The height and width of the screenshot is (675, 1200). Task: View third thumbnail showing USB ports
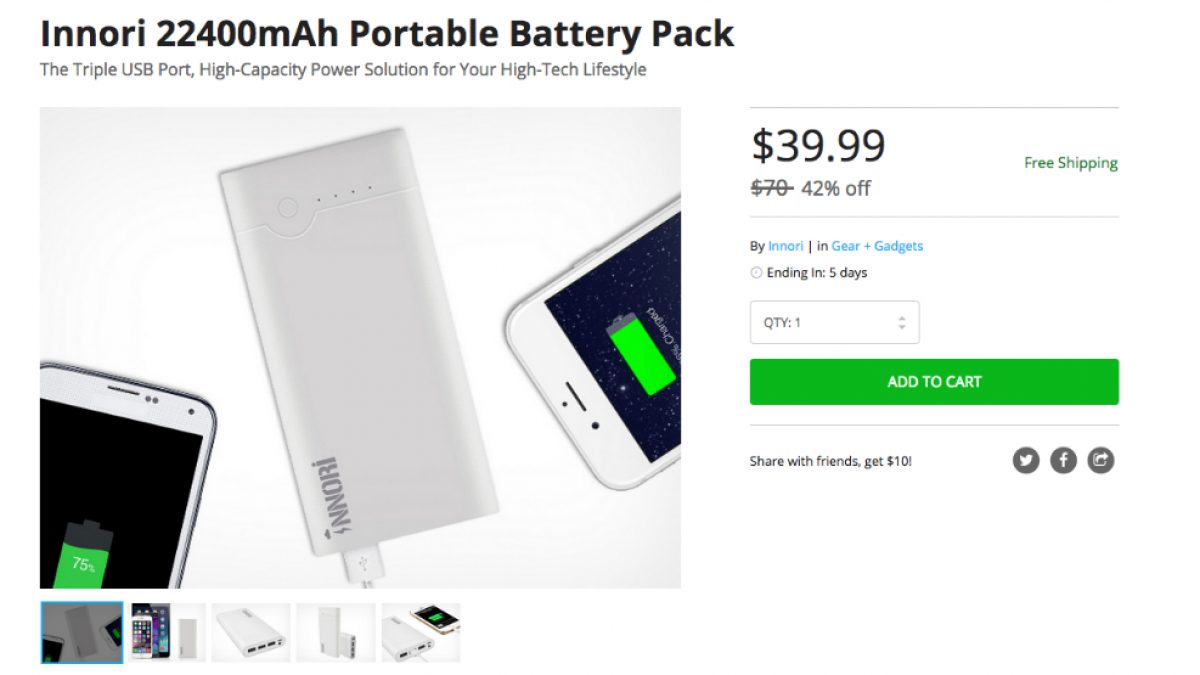[251, 632]
